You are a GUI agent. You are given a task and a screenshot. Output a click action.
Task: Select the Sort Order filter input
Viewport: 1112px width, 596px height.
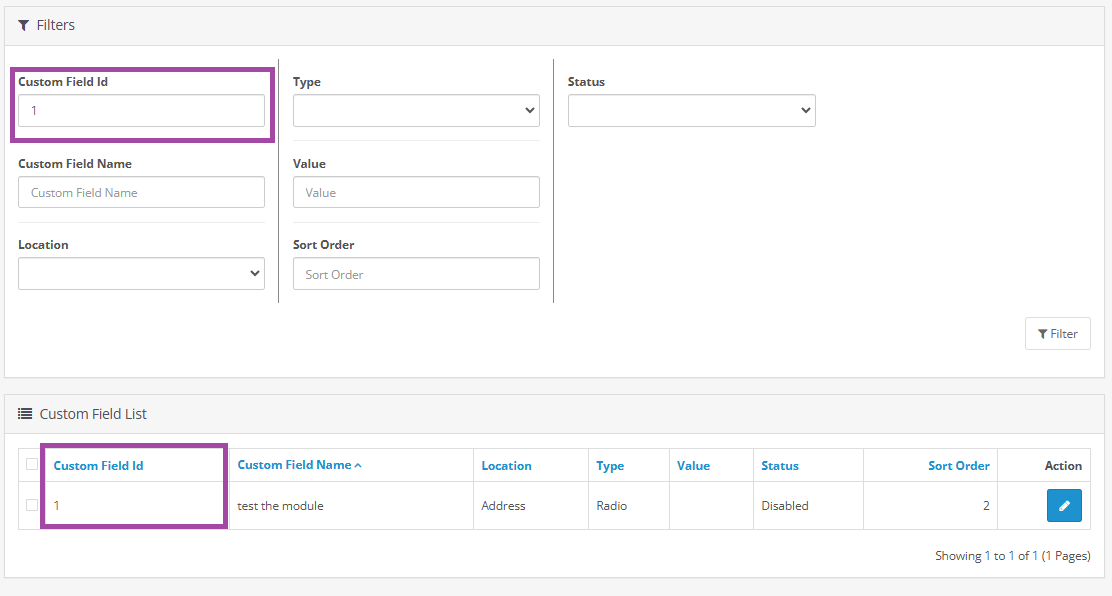pyautogui.click(x=416, y=274)
